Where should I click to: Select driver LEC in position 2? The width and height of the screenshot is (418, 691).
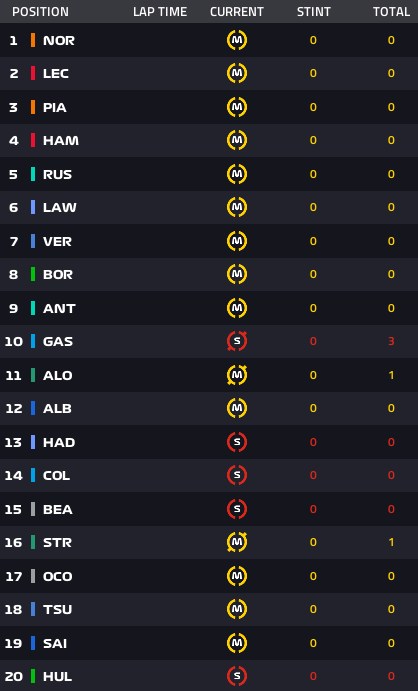(55, 73)
